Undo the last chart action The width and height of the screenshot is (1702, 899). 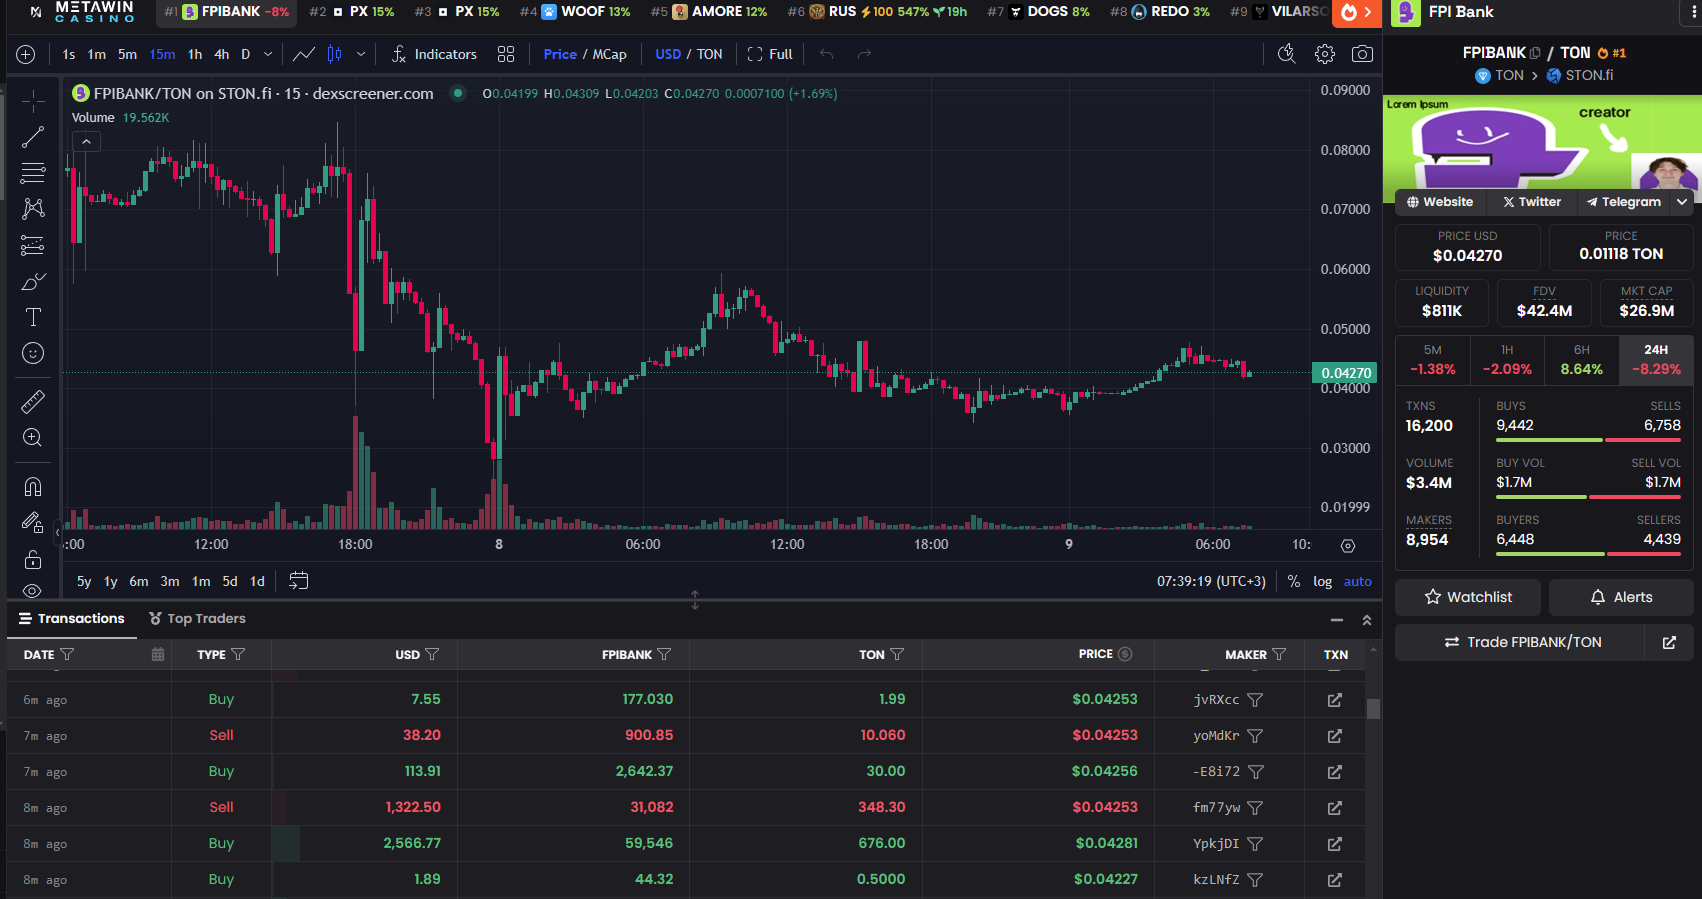point(827,54)
